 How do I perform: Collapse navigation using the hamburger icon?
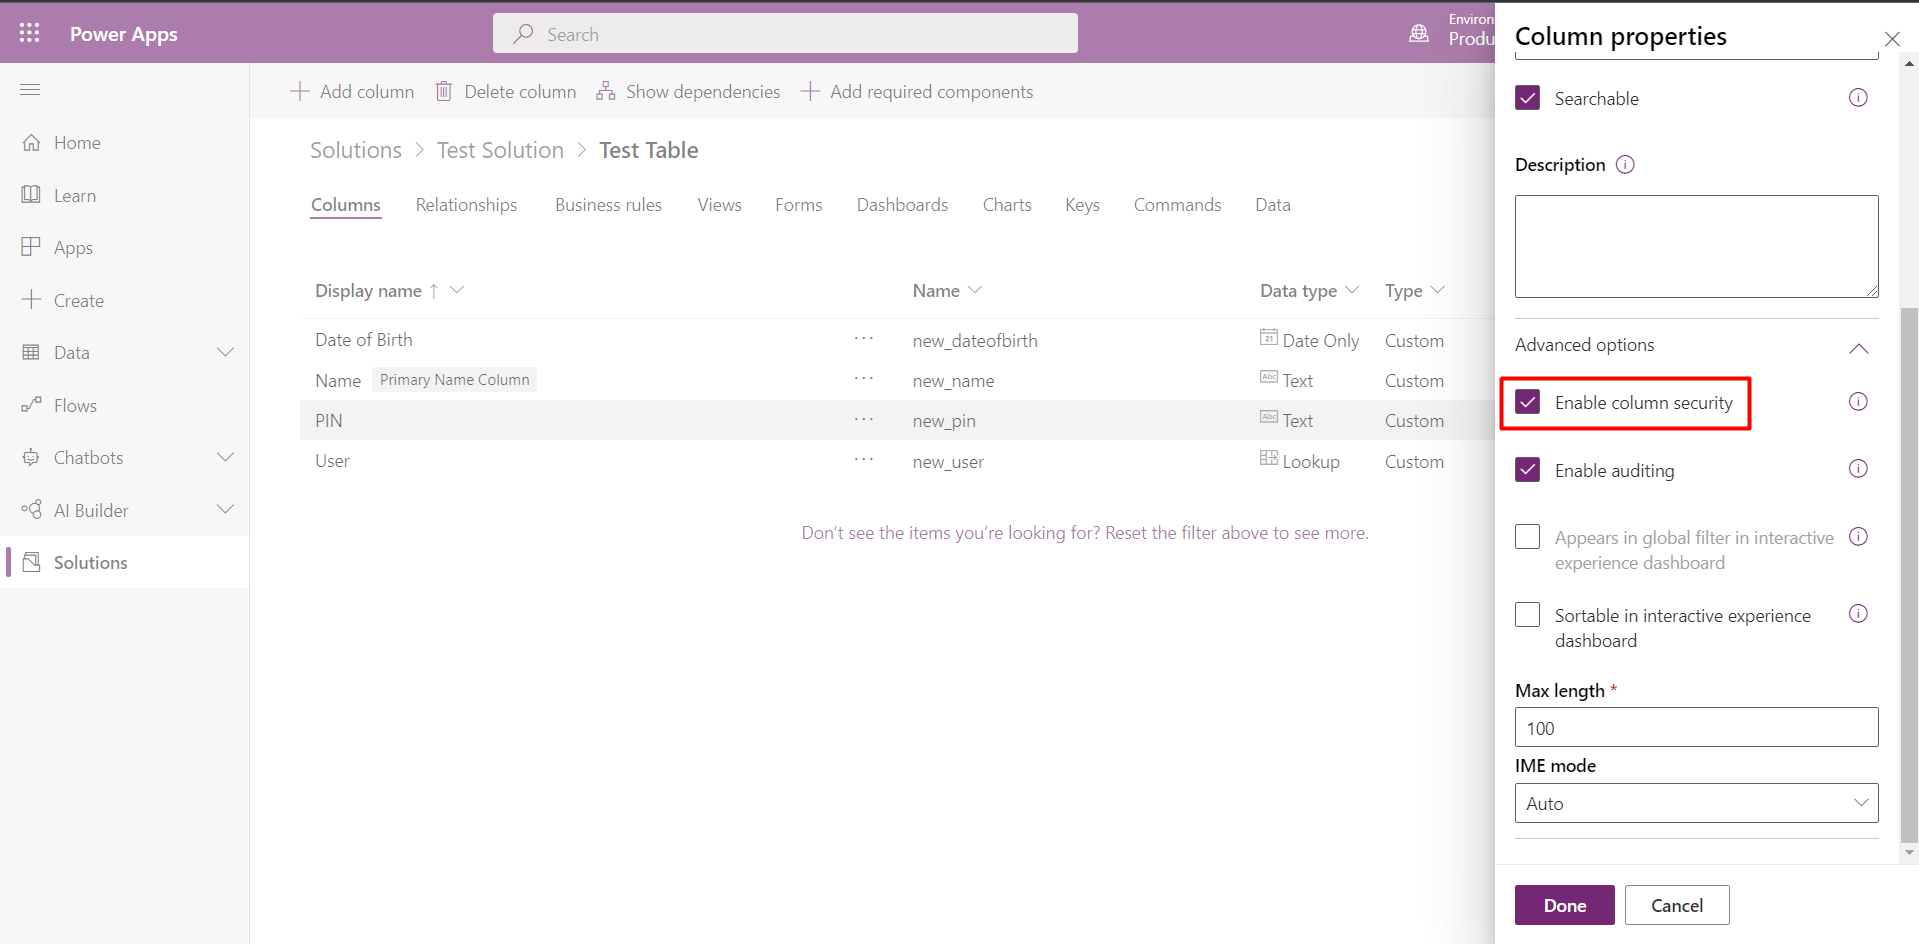[30, 90]
